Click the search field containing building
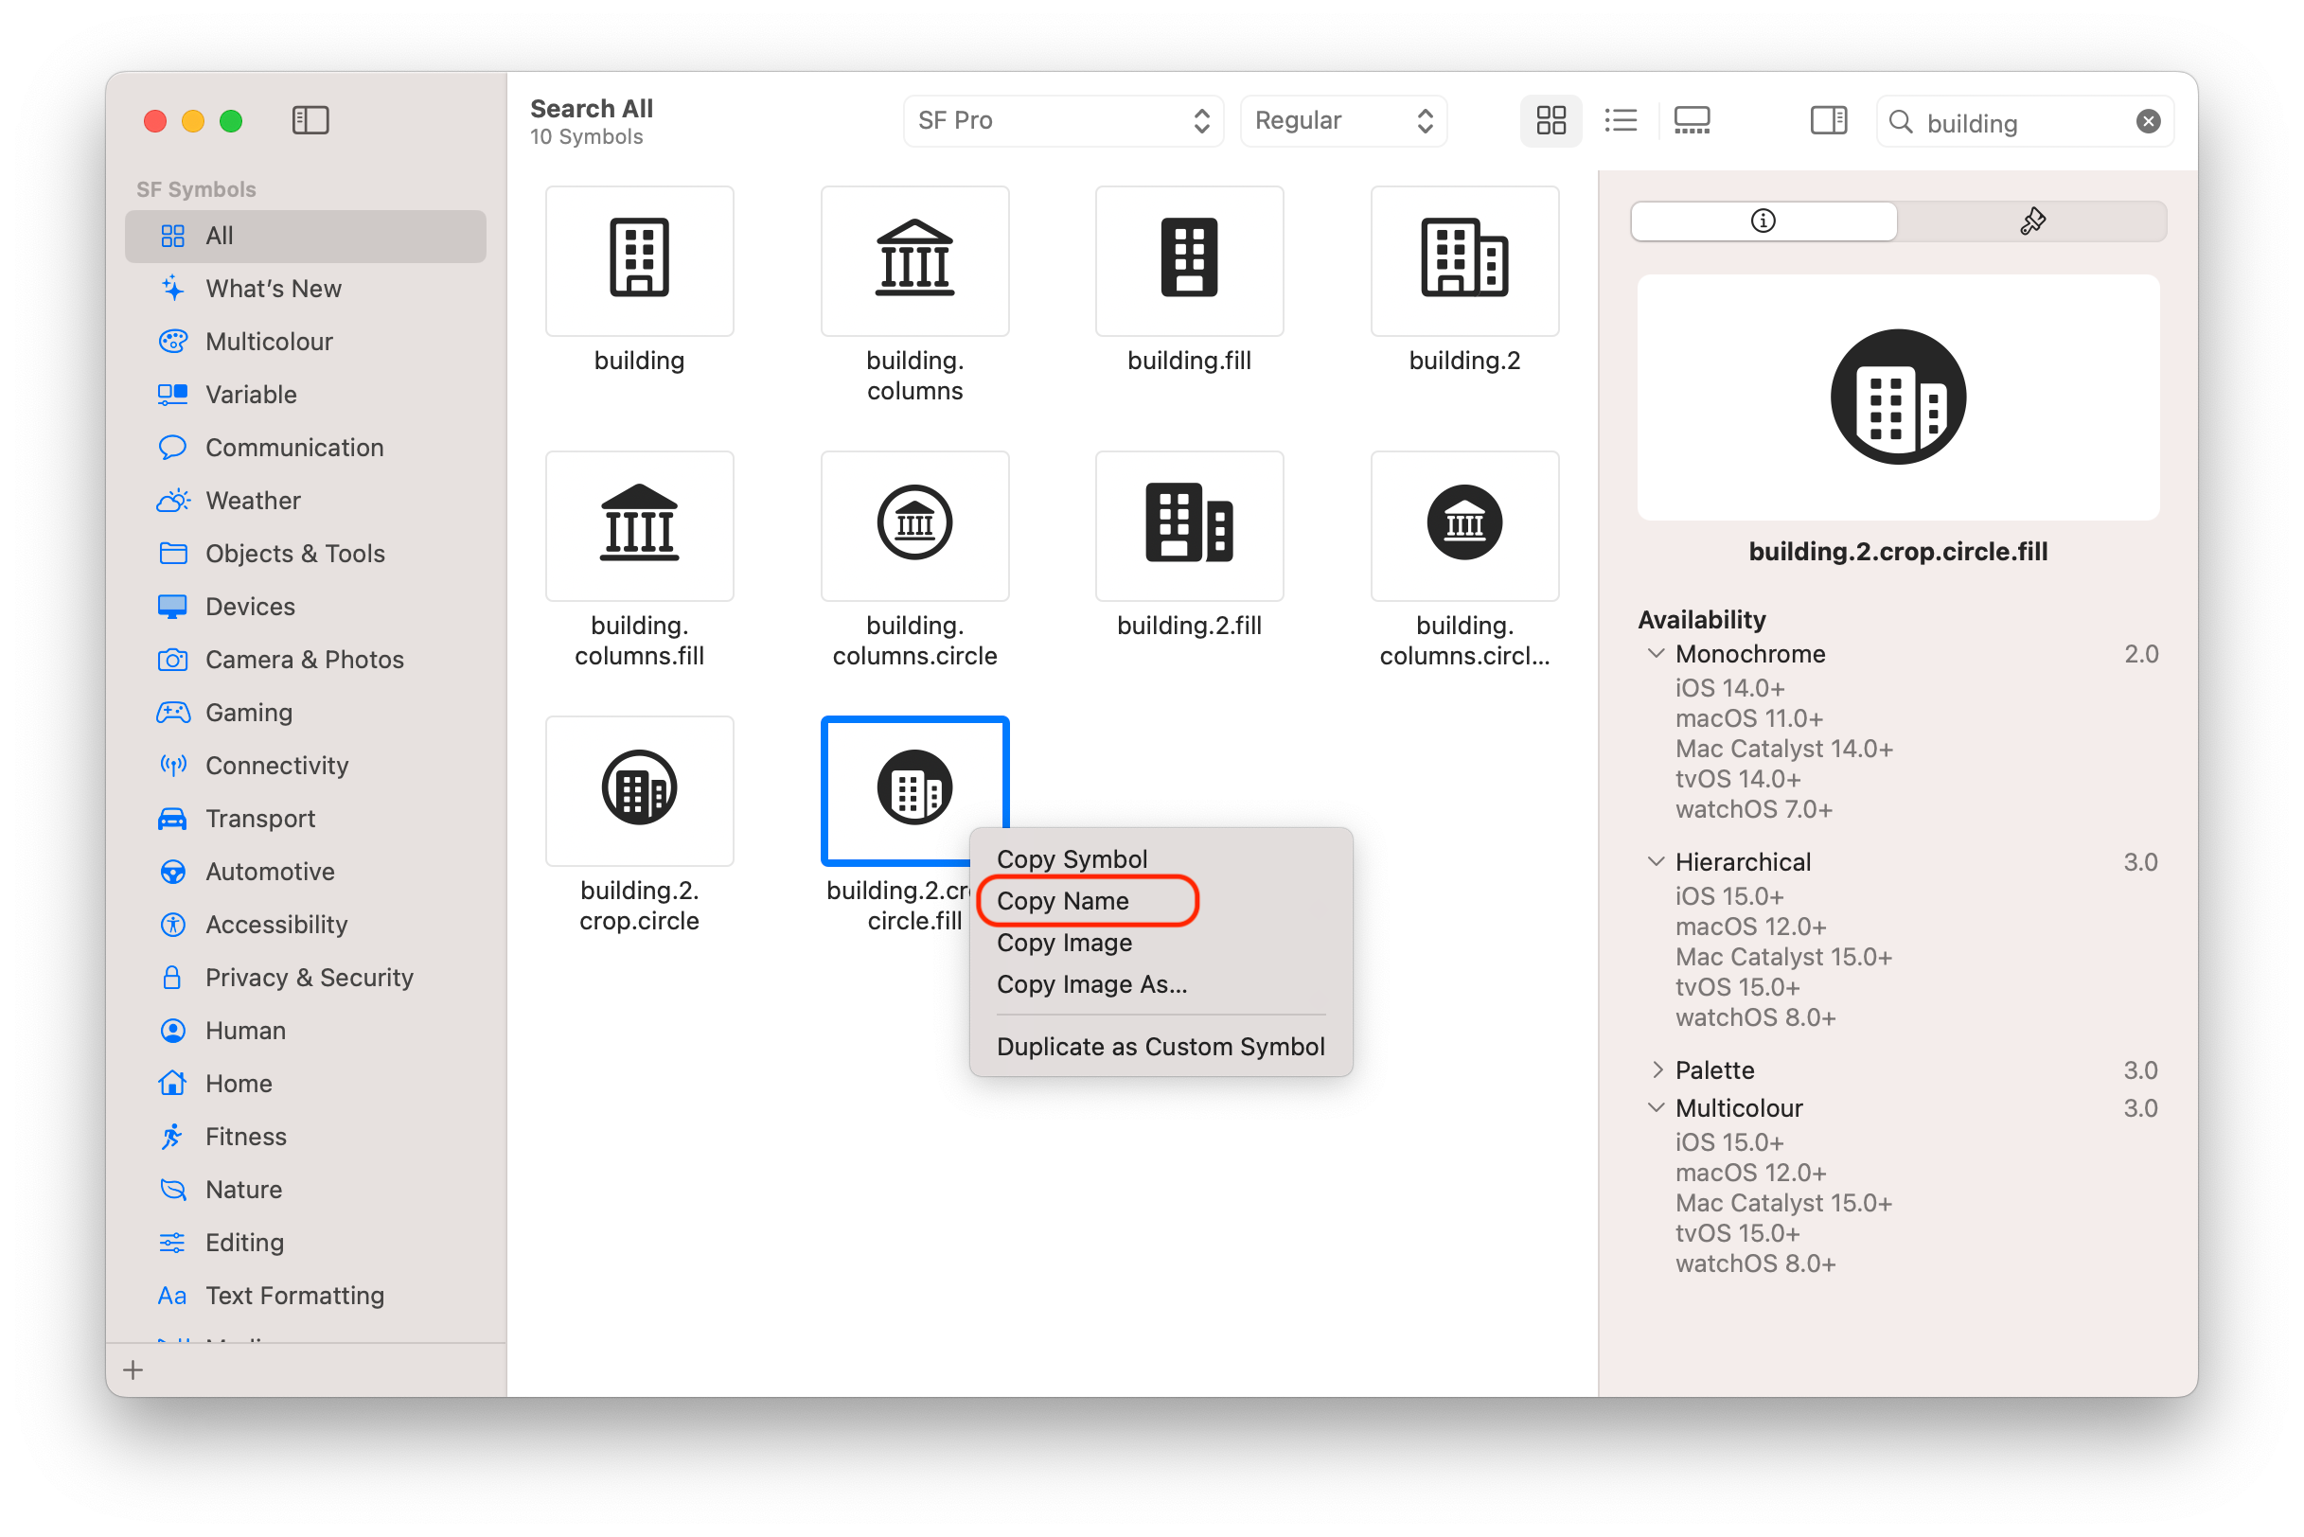This screenshot has height=1537, width=2304. point(2024,122)
